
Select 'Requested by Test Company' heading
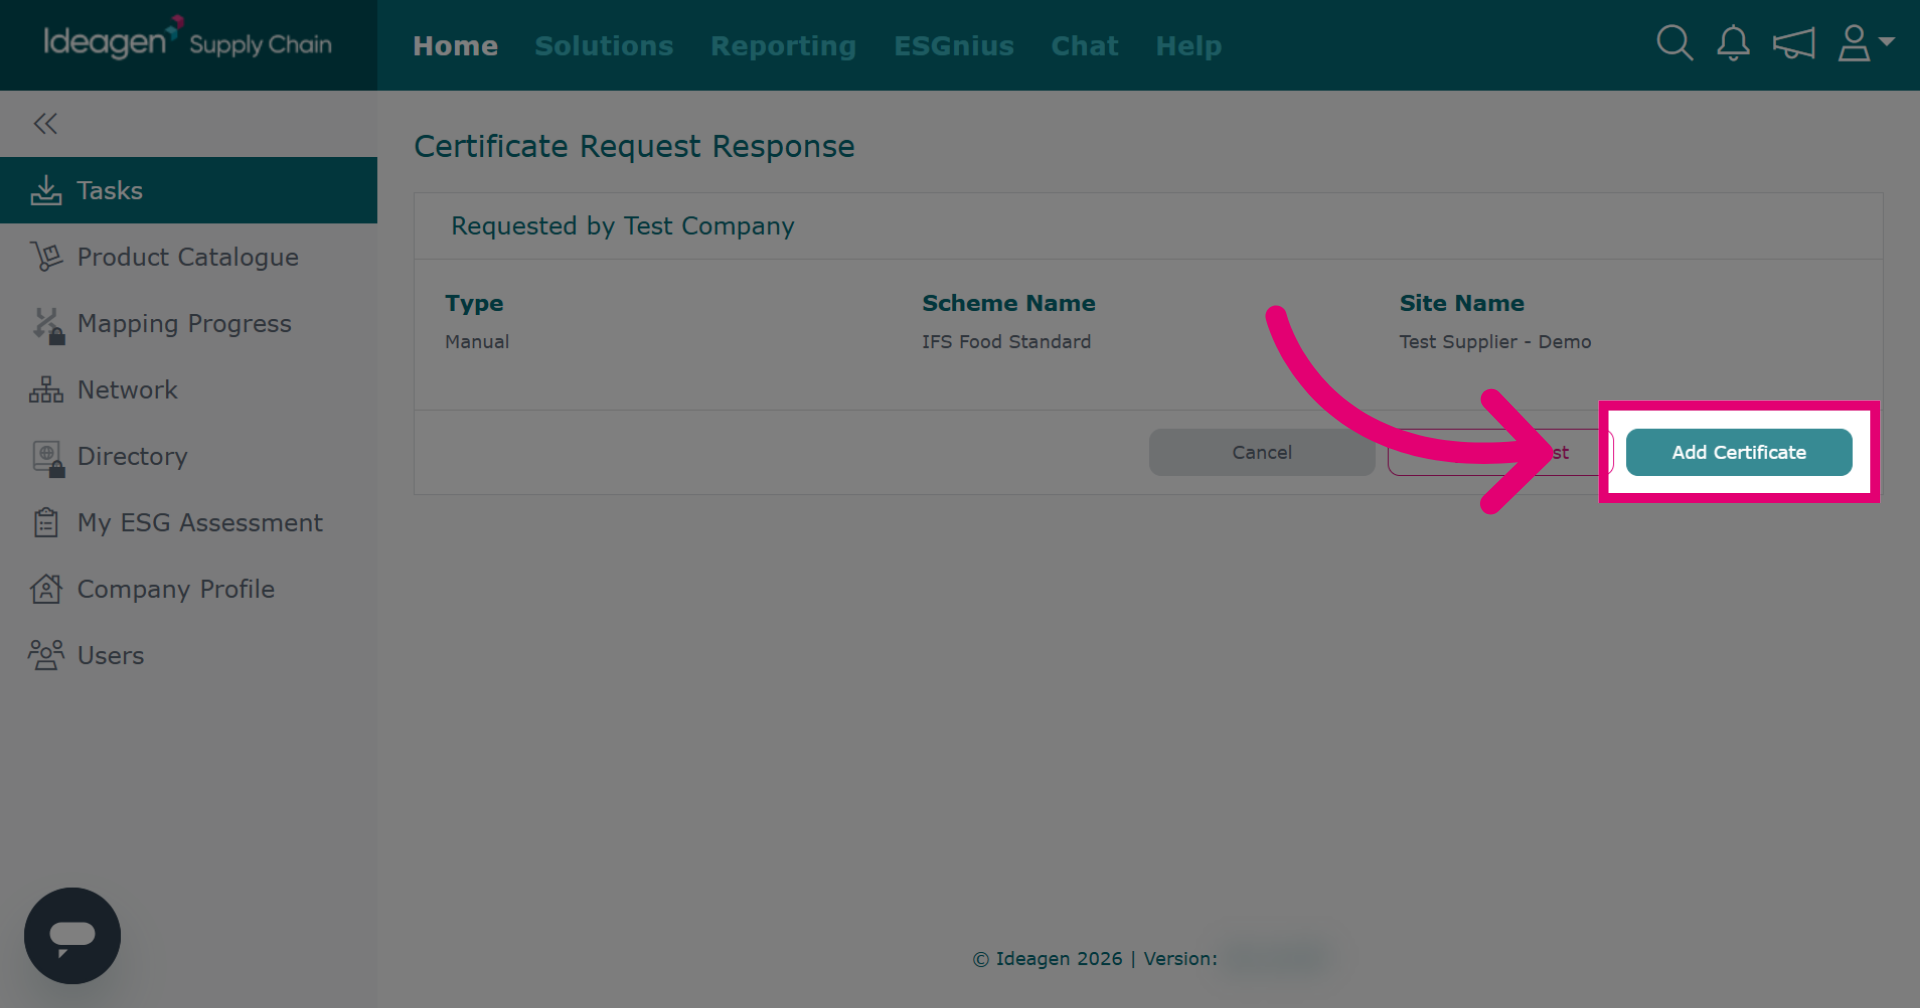point(623,226)
